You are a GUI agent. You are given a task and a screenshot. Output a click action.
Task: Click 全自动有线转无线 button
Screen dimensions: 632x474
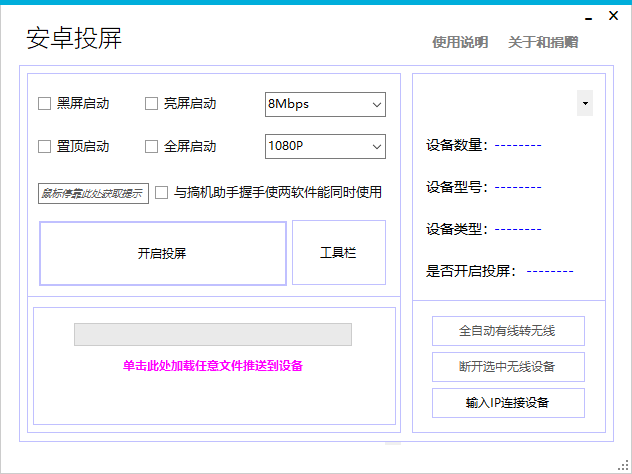click(x=508, y=331)
